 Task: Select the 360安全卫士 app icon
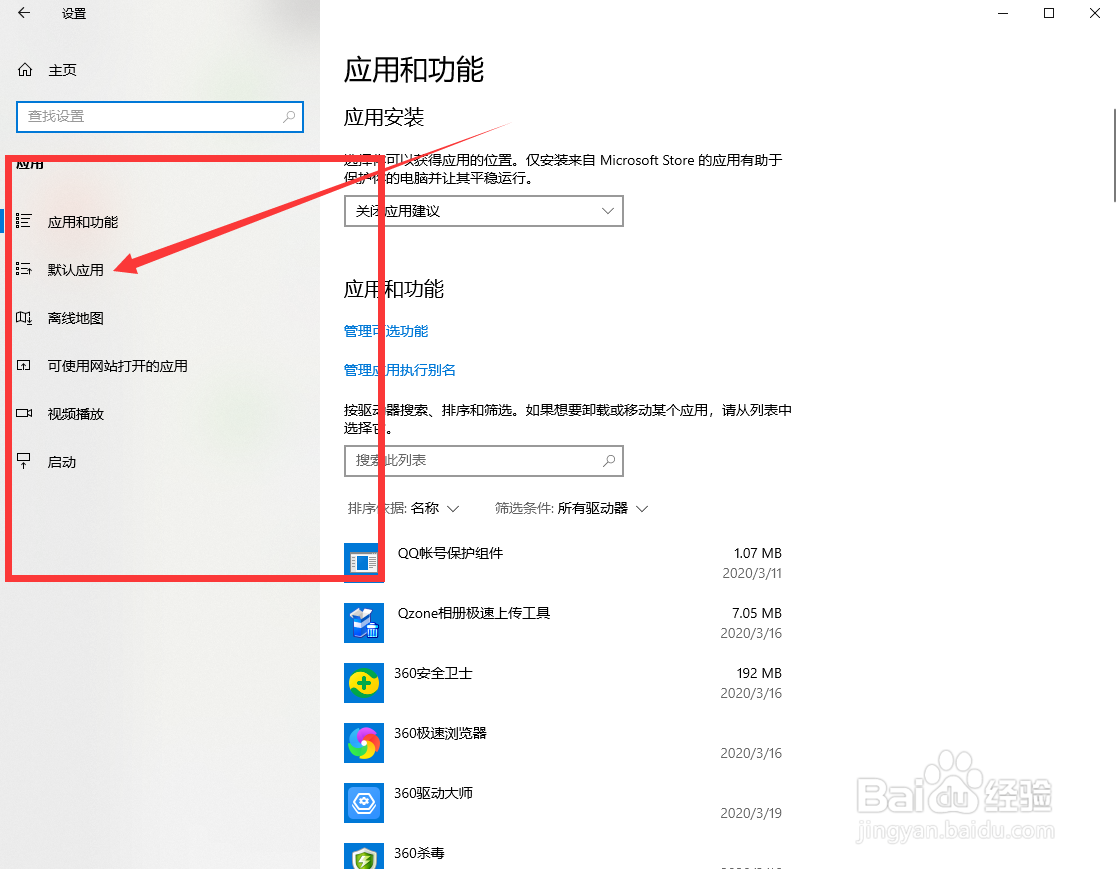point(363,683)
